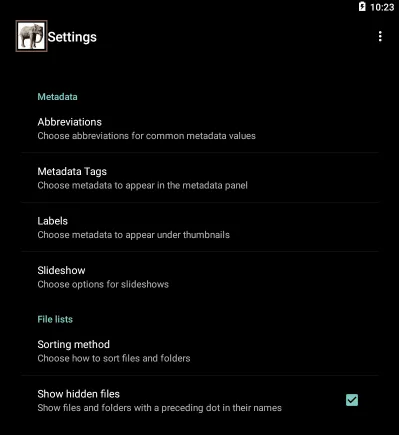Tap the elephant app icon

click(x=31, y=36)
